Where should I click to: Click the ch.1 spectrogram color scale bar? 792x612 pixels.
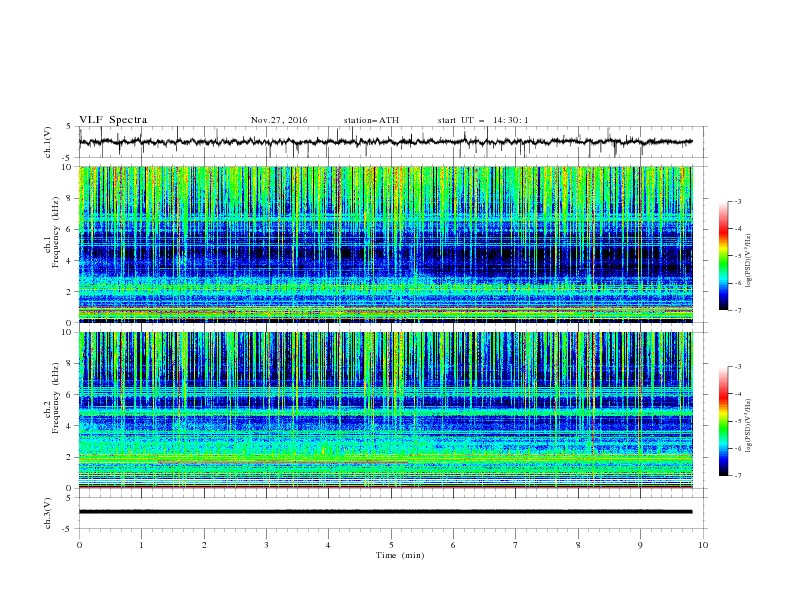(724, 256)
